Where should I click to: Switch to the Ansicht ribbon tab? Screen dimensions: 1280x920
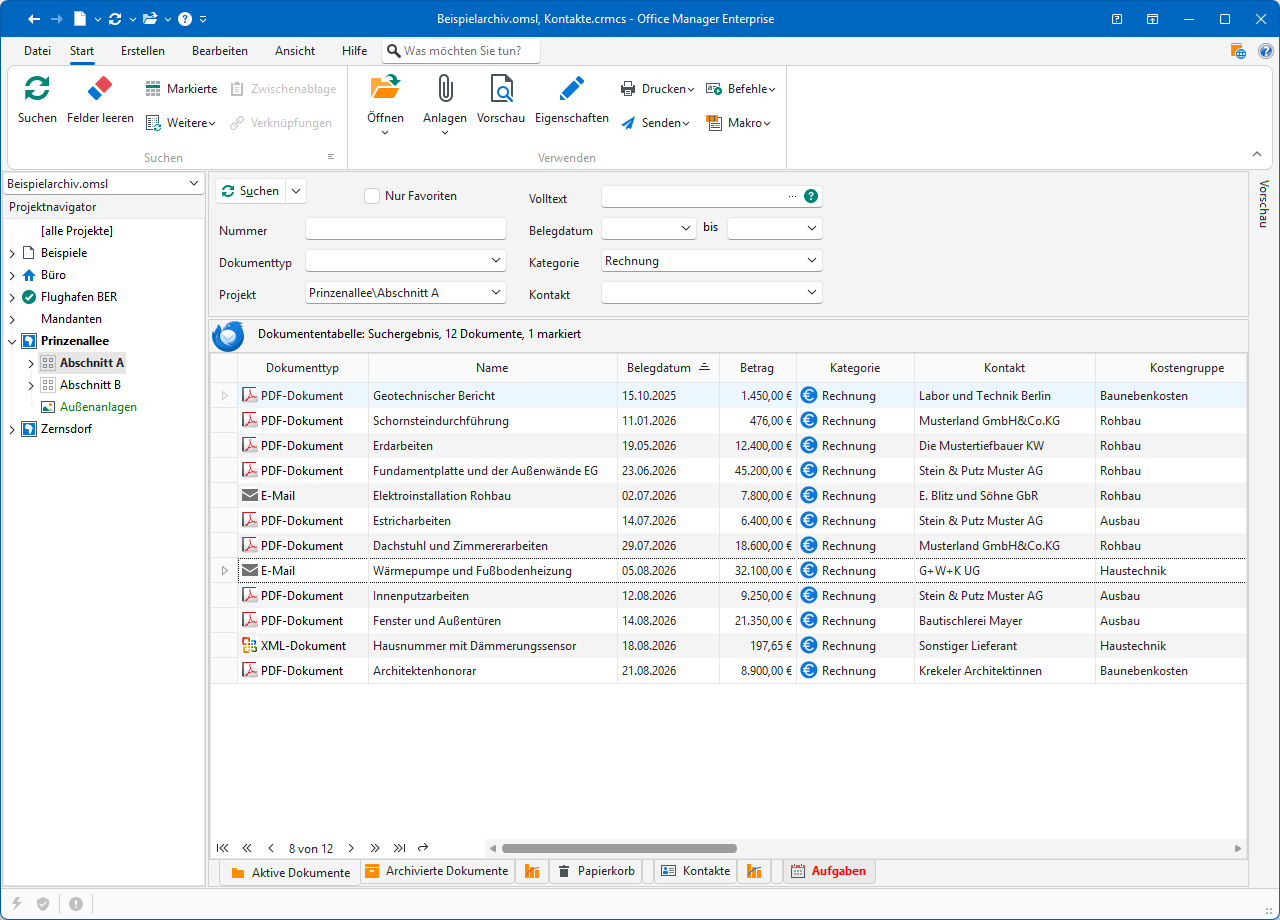(x=295, y=51)
